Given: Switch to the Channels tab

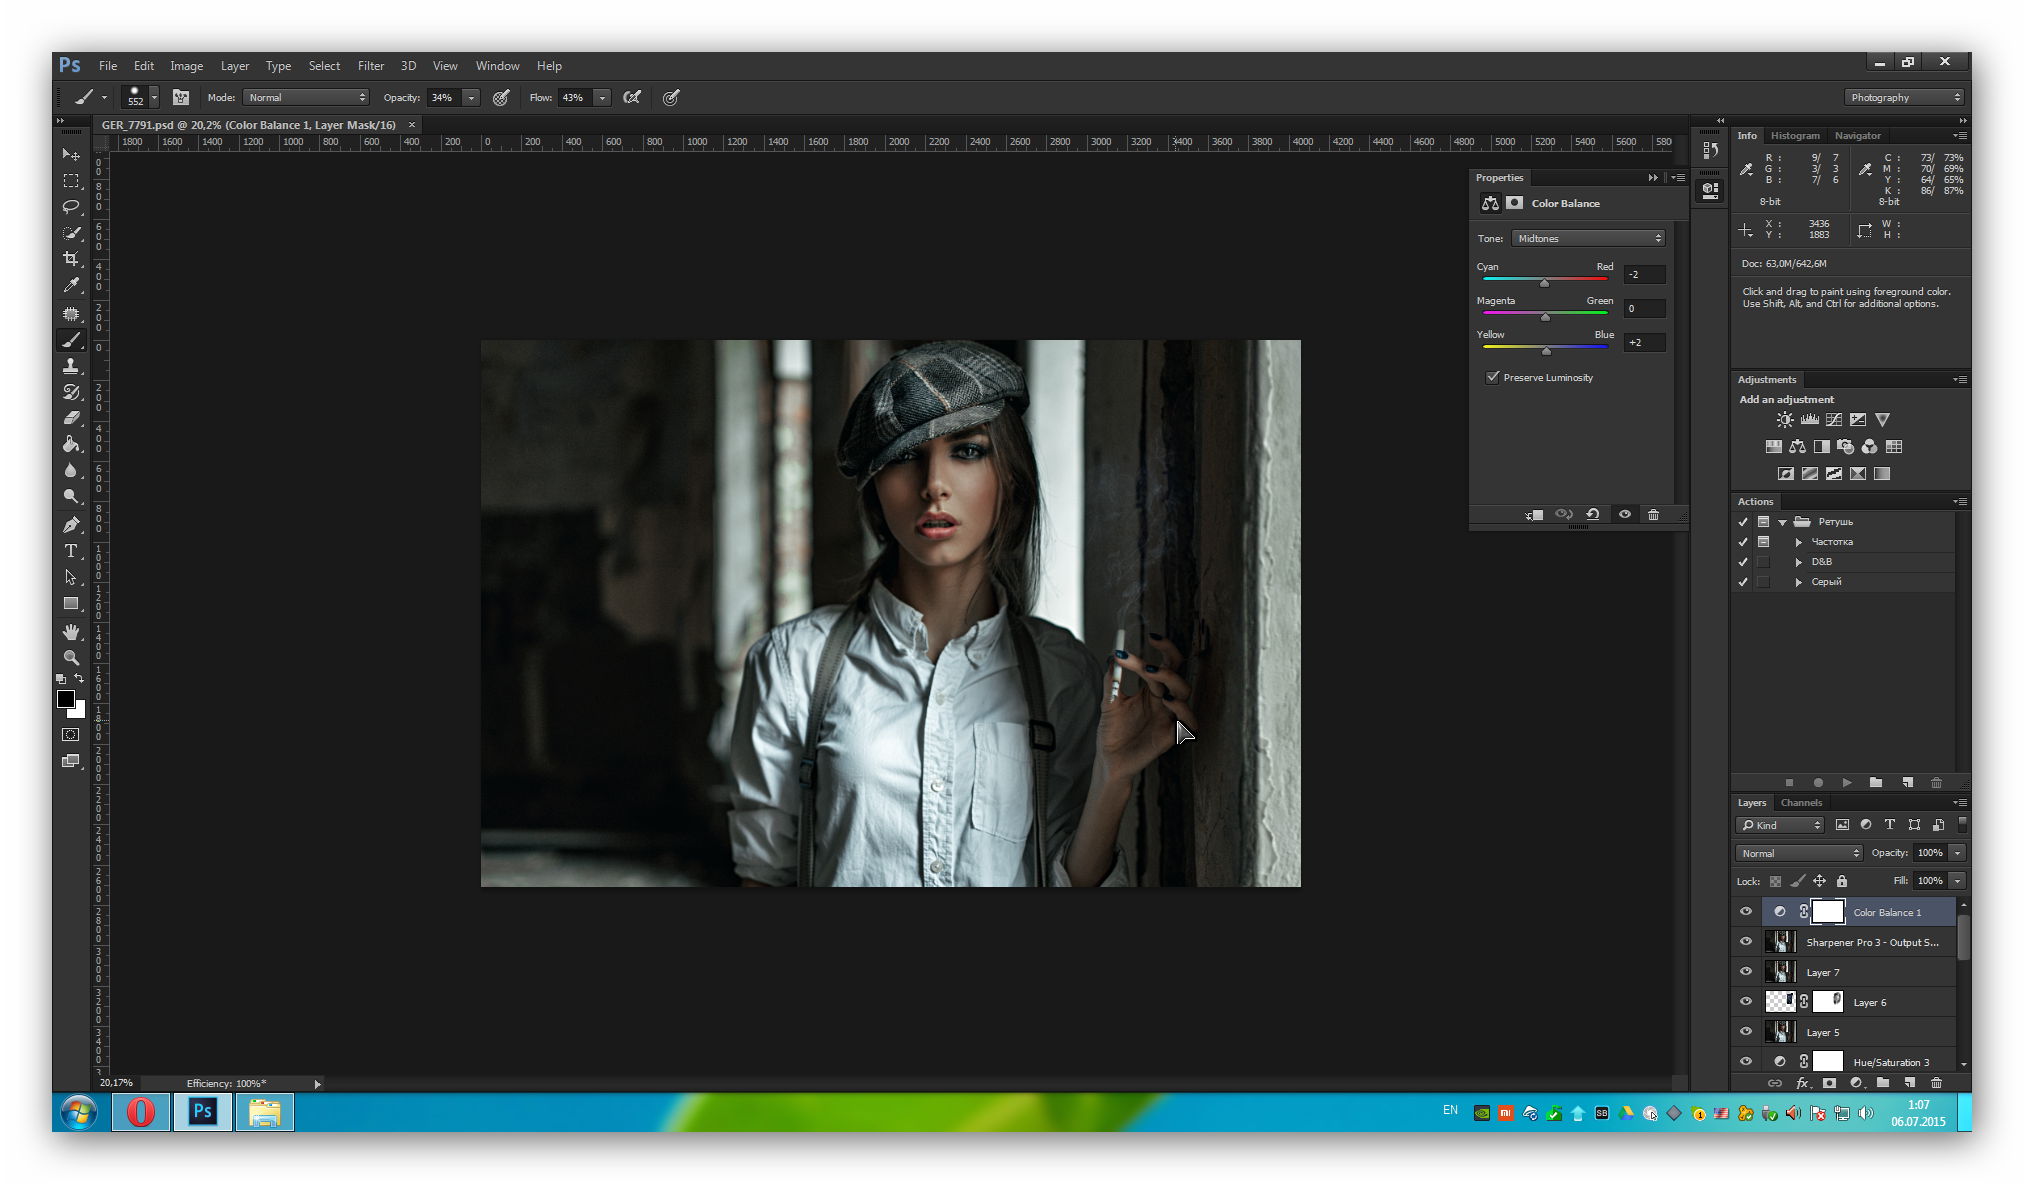Looking at the screenshot, I should pos(1801,802).
